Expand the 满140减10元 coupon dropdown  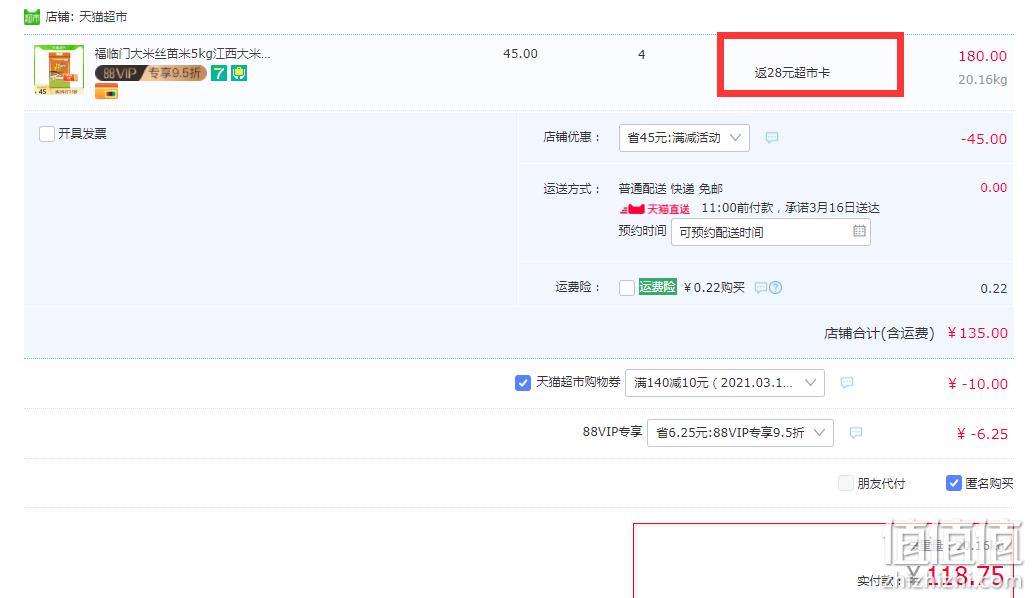pyautogui.click(x=725, y=383)
